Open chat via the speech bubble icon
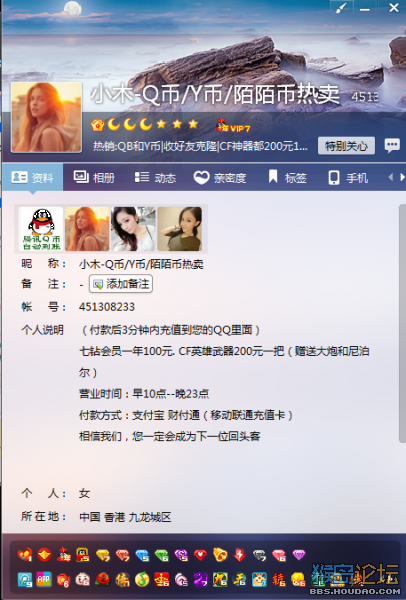Screen dimensions: 406x600 click(392, 145)
